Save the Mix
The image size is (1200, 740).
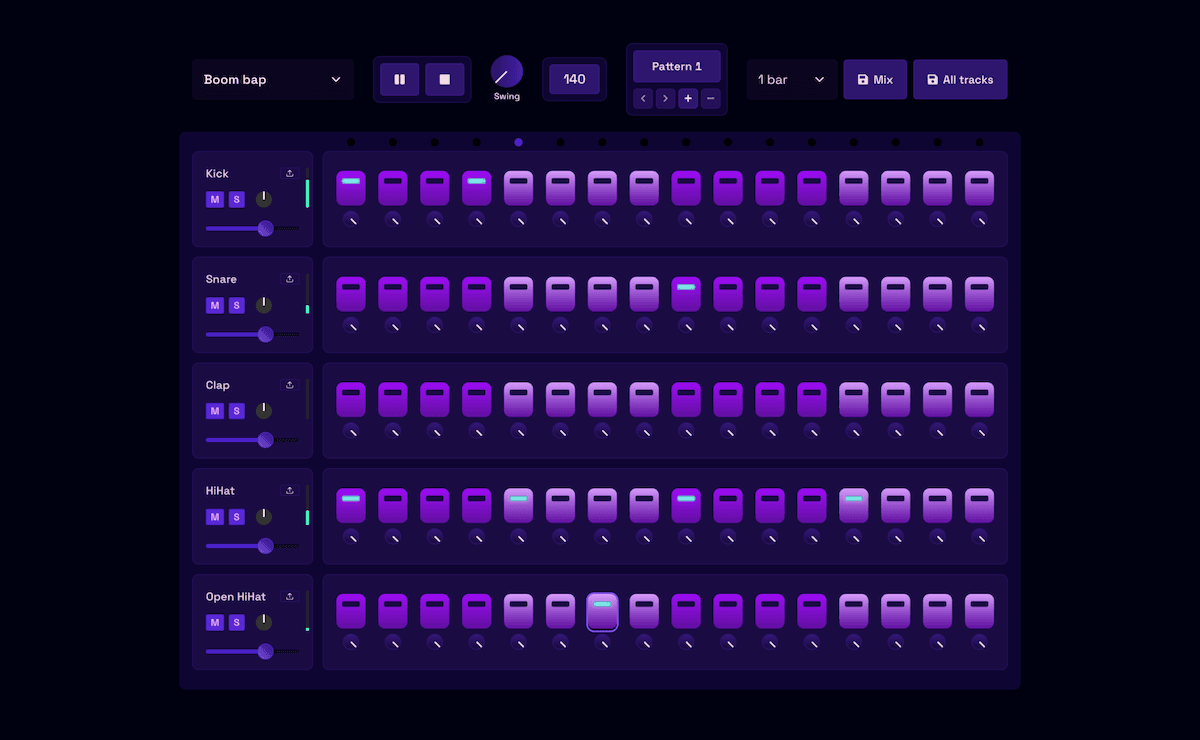click(x=875, y=79)
